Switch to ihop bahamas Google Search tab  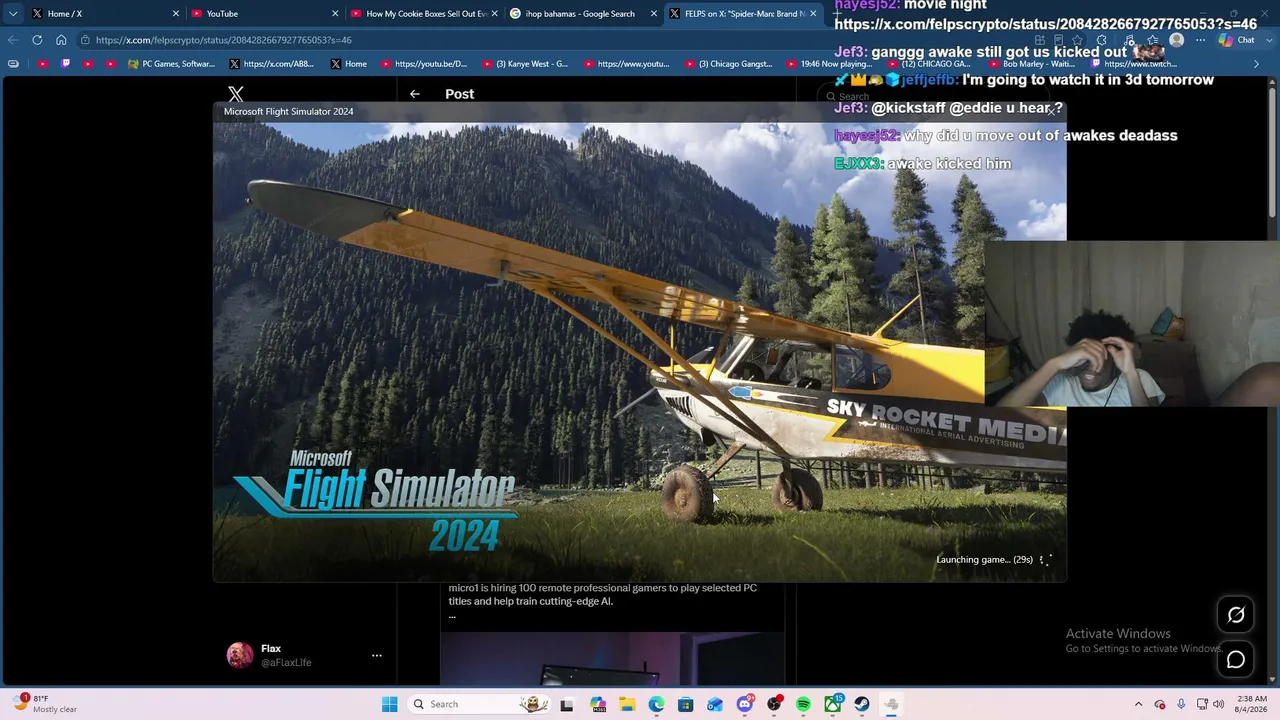pyautogui.click(x=582, y=14)
